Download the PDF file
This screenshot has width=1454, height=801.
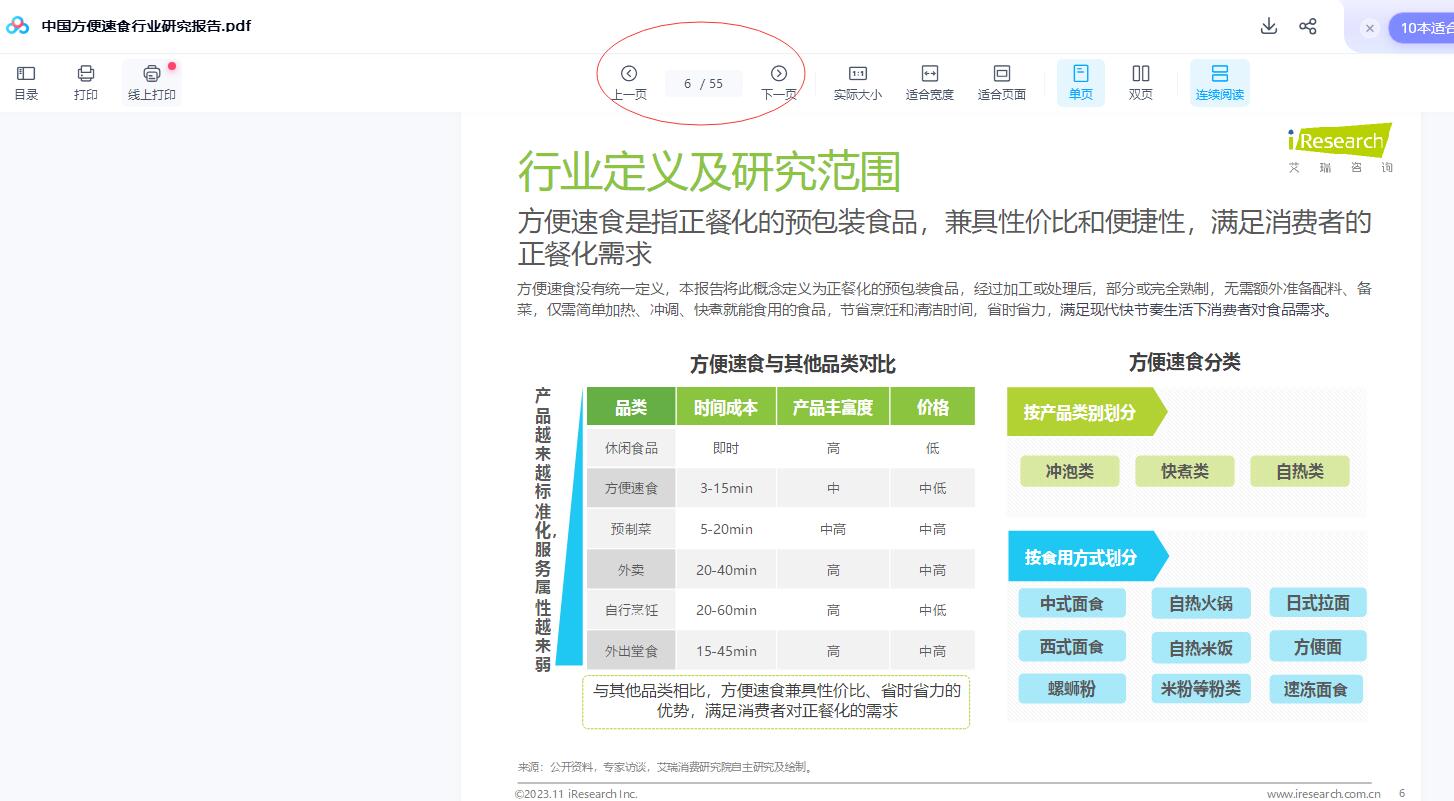[x=1269, y=26]
